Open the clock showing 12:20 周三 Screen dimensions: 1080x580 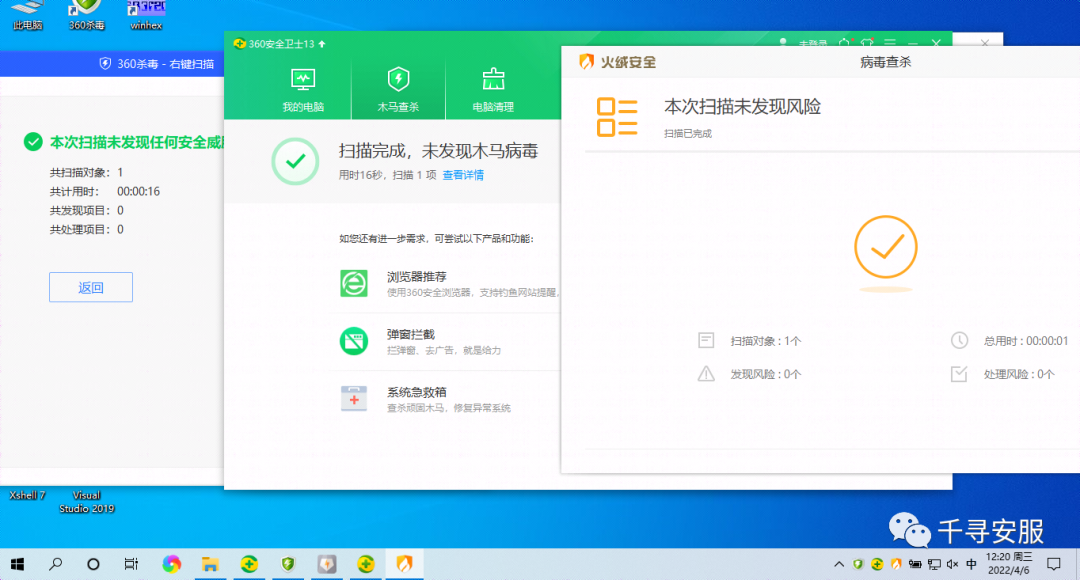click(x=1009, y=563)
